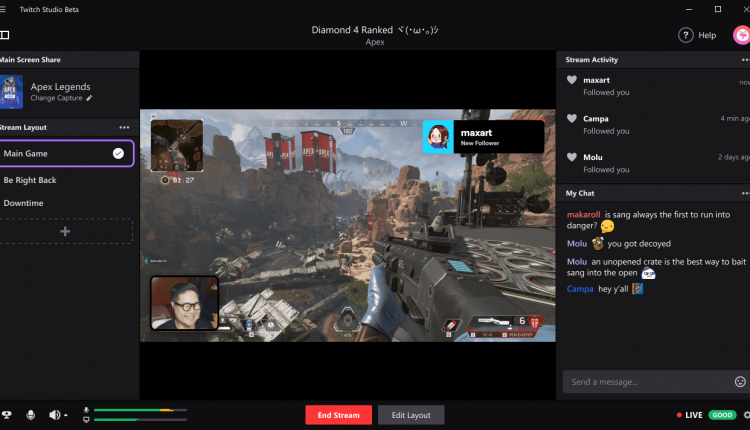Screen dimensions: 750x430
Task: Click the Main Game checkmark
Action: (x=118, y=154)
